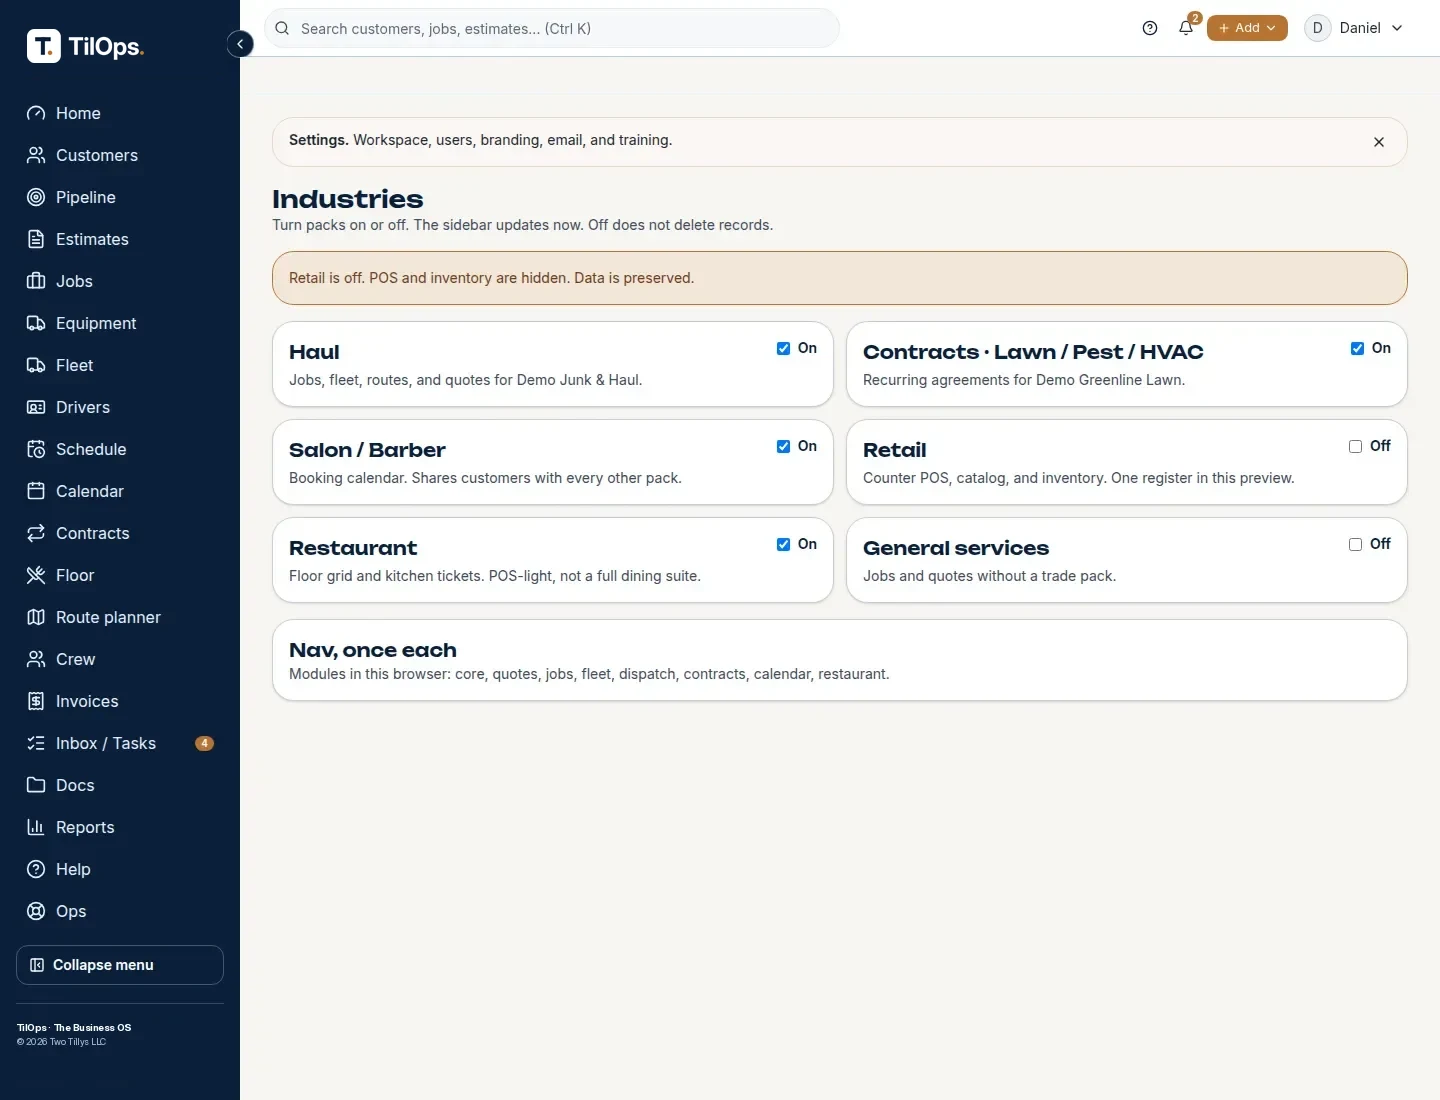
Task: Click the Docs folder icon
Action: point(36,785)
